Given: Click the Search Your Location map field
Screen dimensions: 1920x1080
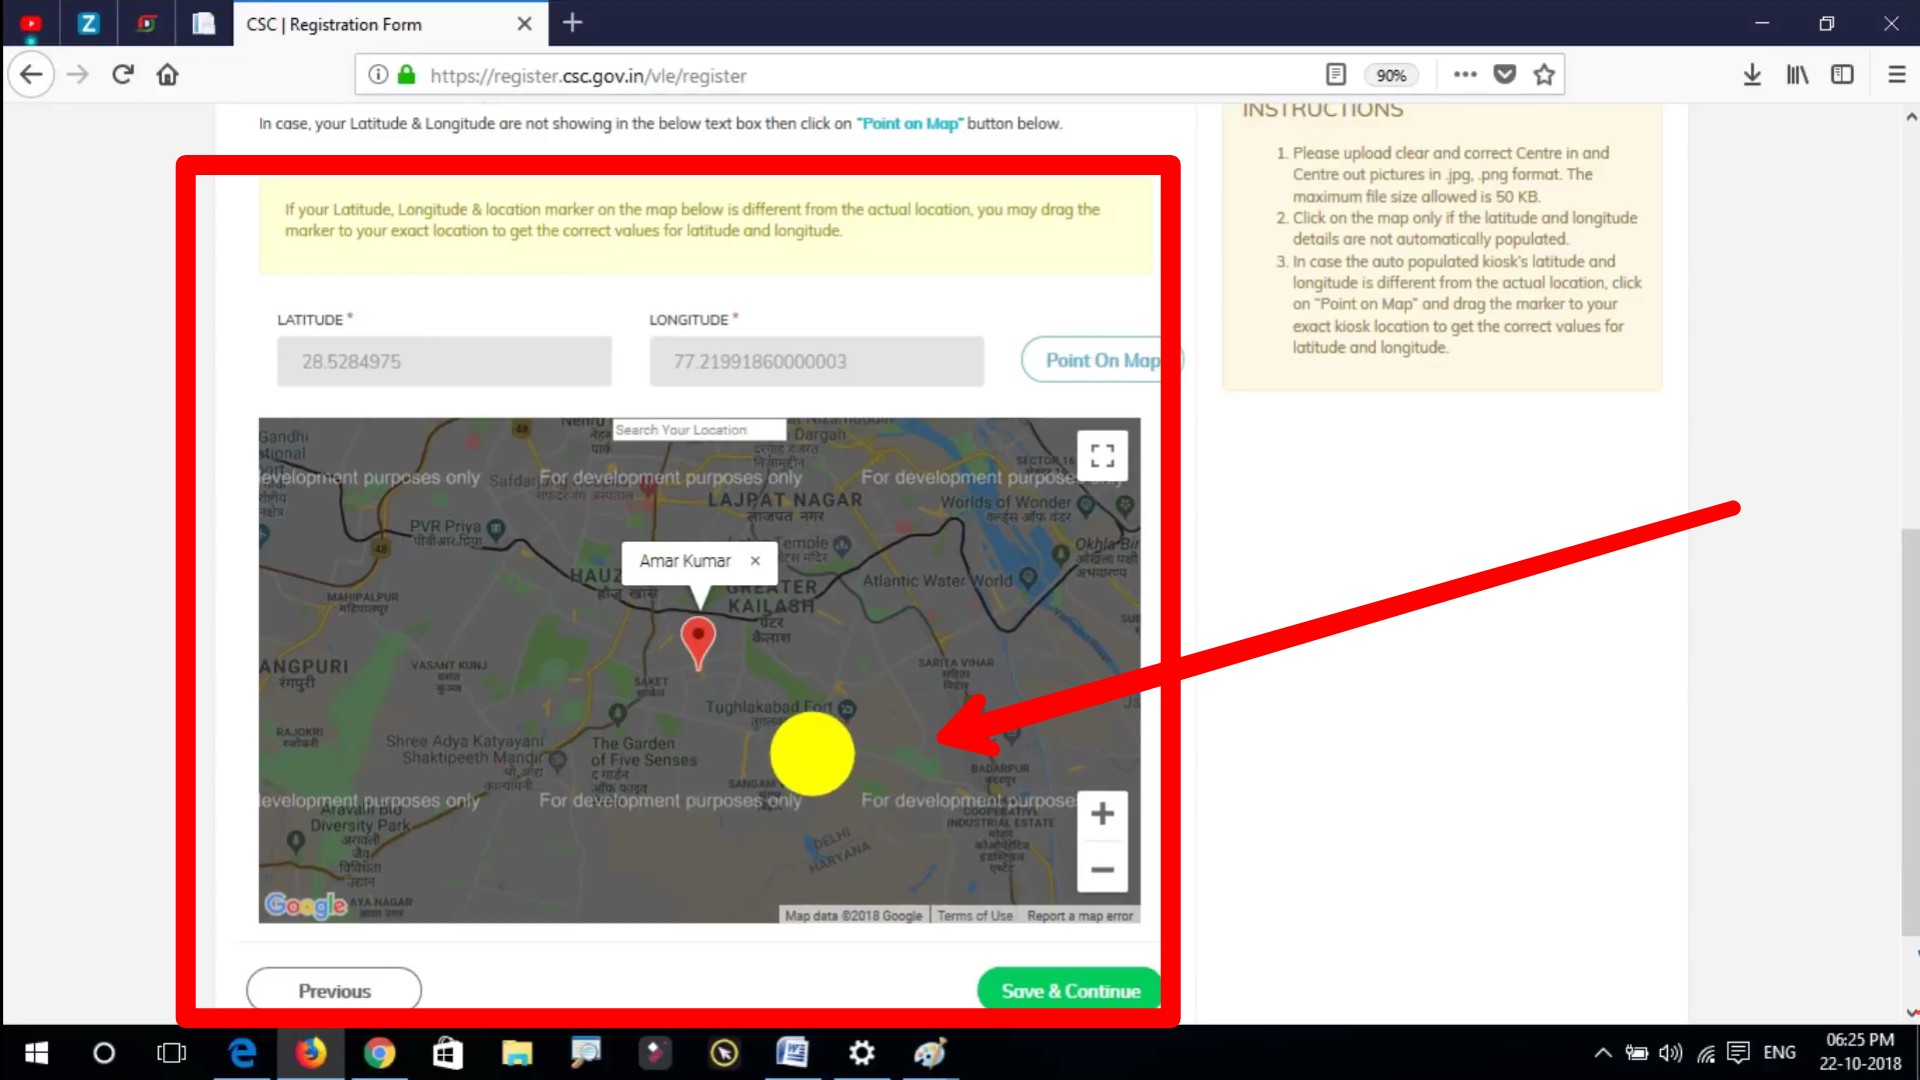Looking at the screenshot, I should [x=698, y=429].
